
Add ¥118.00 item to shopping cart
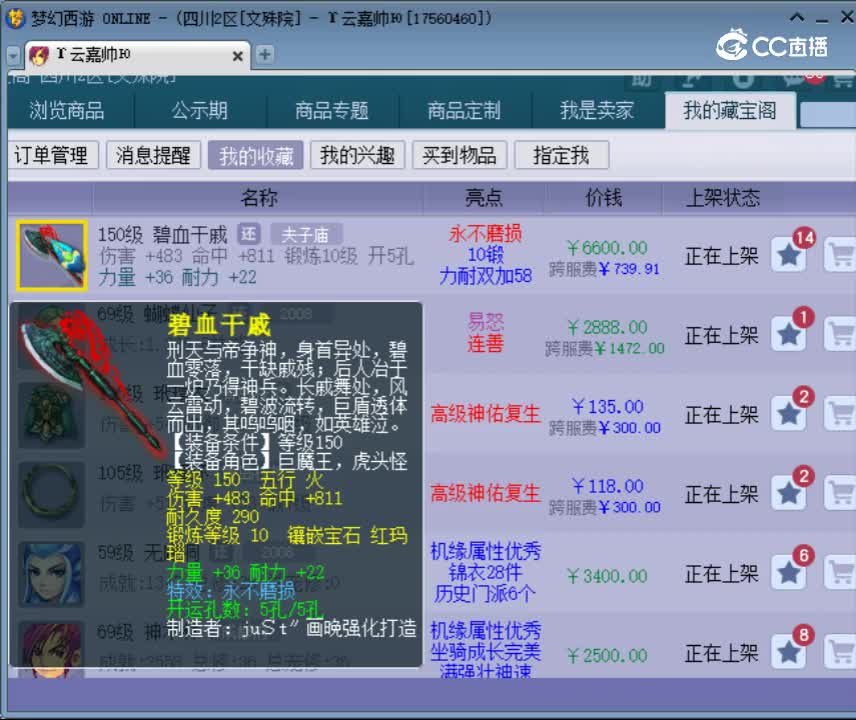[x=840, y=493]
